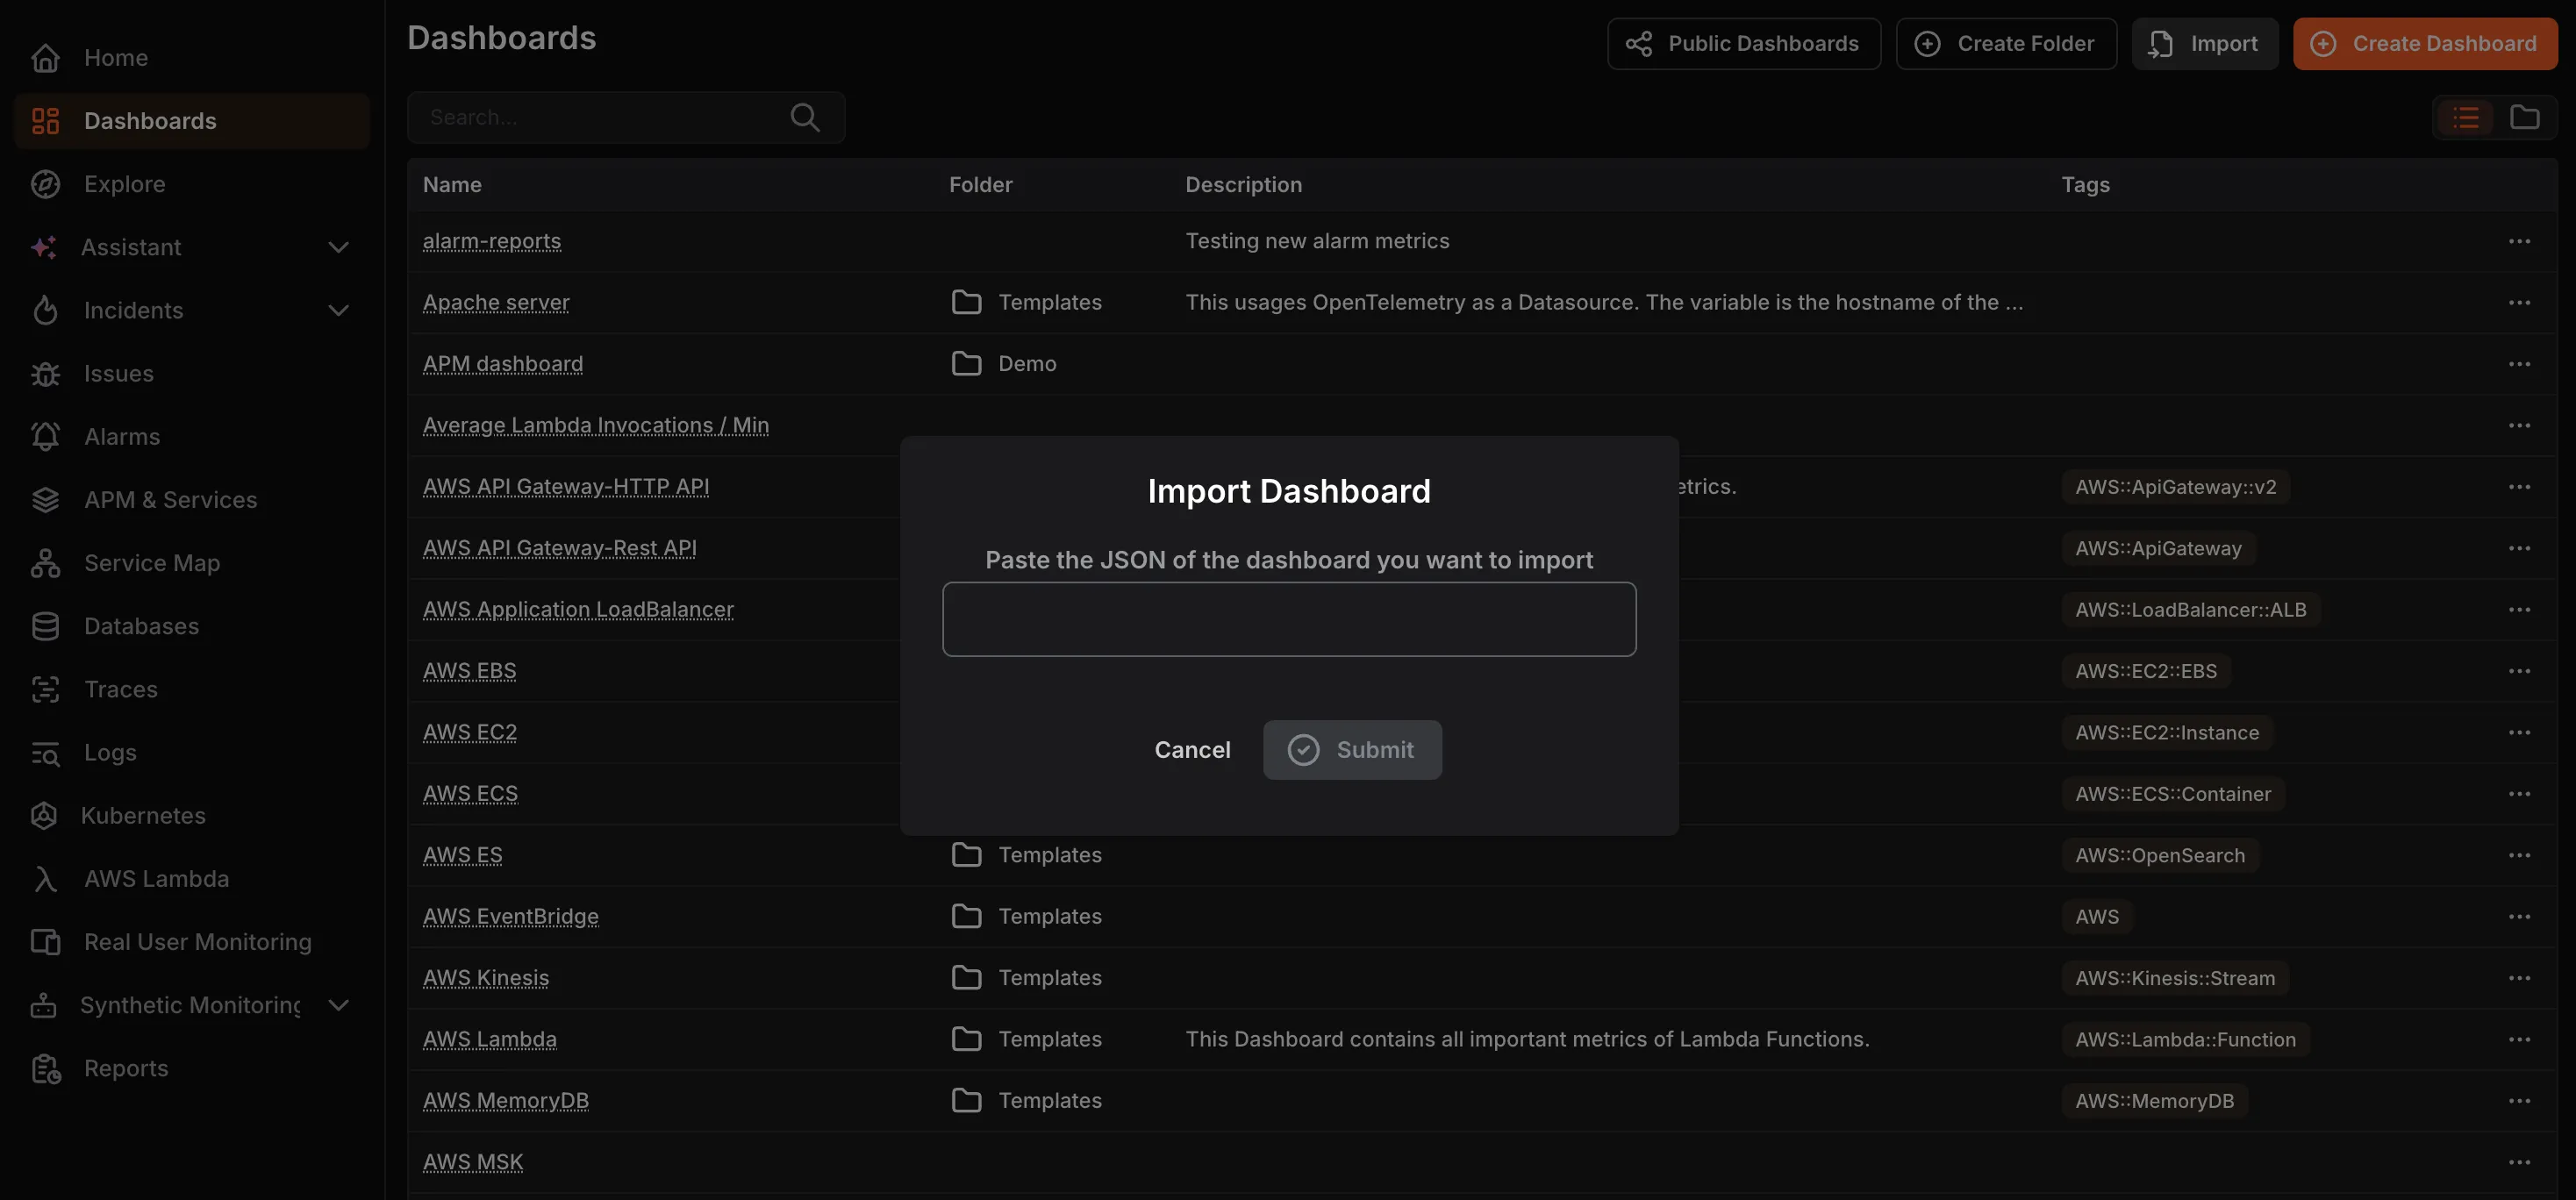Expand the Synthetic Monitoring chevron
The width and height of the screenshot is (2576, 1200).
[339, 1005]
